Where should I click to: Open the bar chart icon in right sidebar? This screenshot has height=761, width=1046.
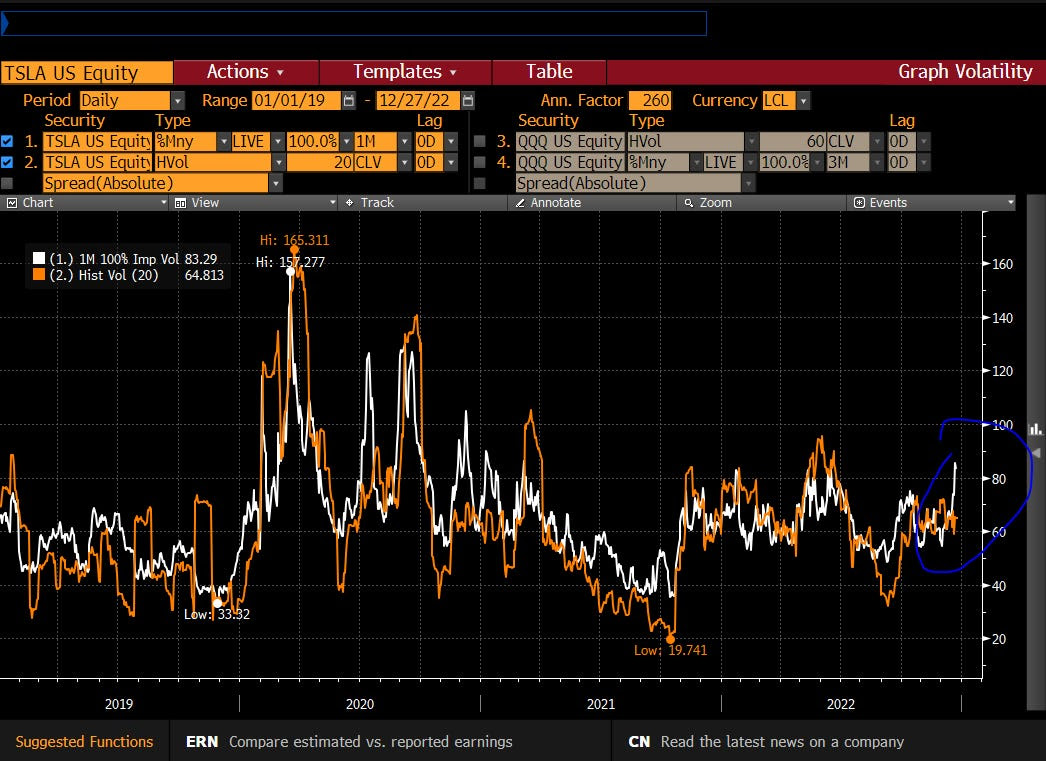[x=1036, y=428]
